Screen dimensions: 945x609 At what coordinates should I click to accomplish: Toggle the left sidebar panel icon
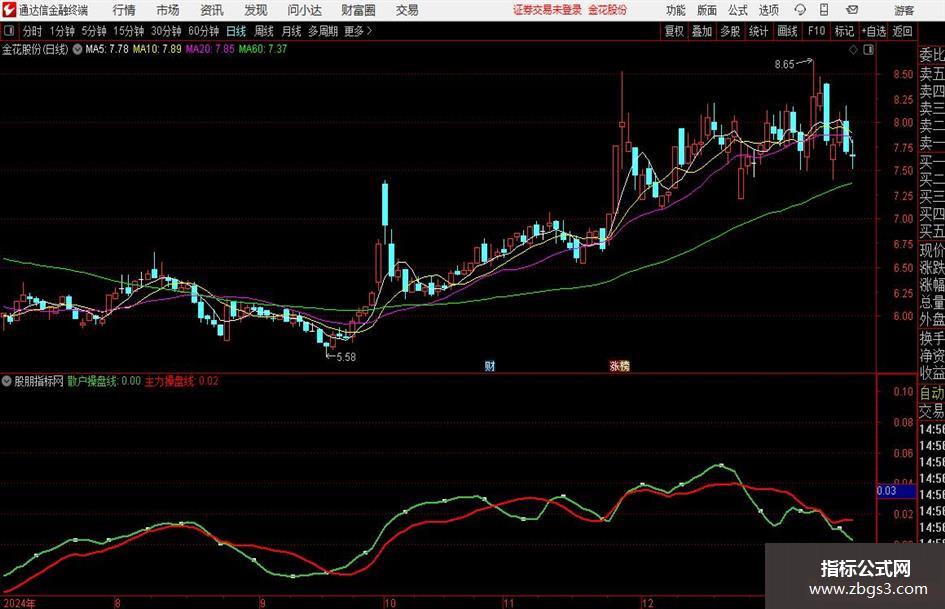(9, 31)
